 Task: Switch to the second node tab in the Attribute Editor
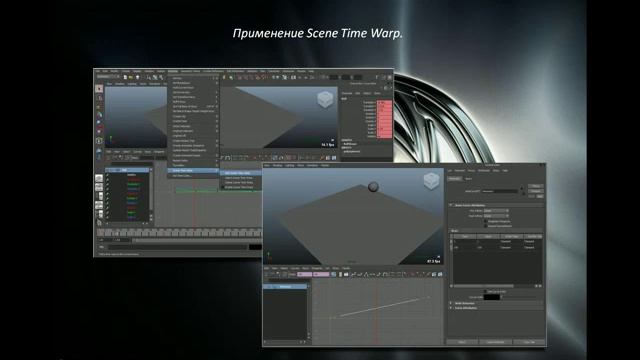pyautogui.click(x=469, y=178)
